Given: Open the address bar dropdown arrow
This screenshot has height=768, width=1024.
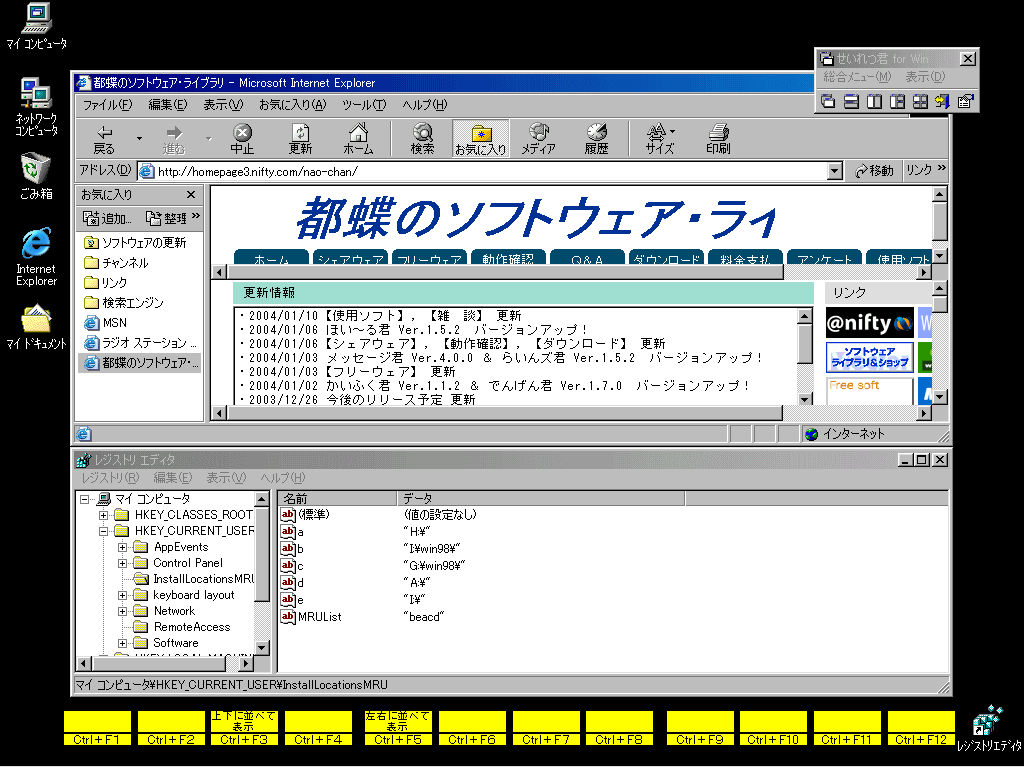Looking at the screenshot, I should coord(834,171).
